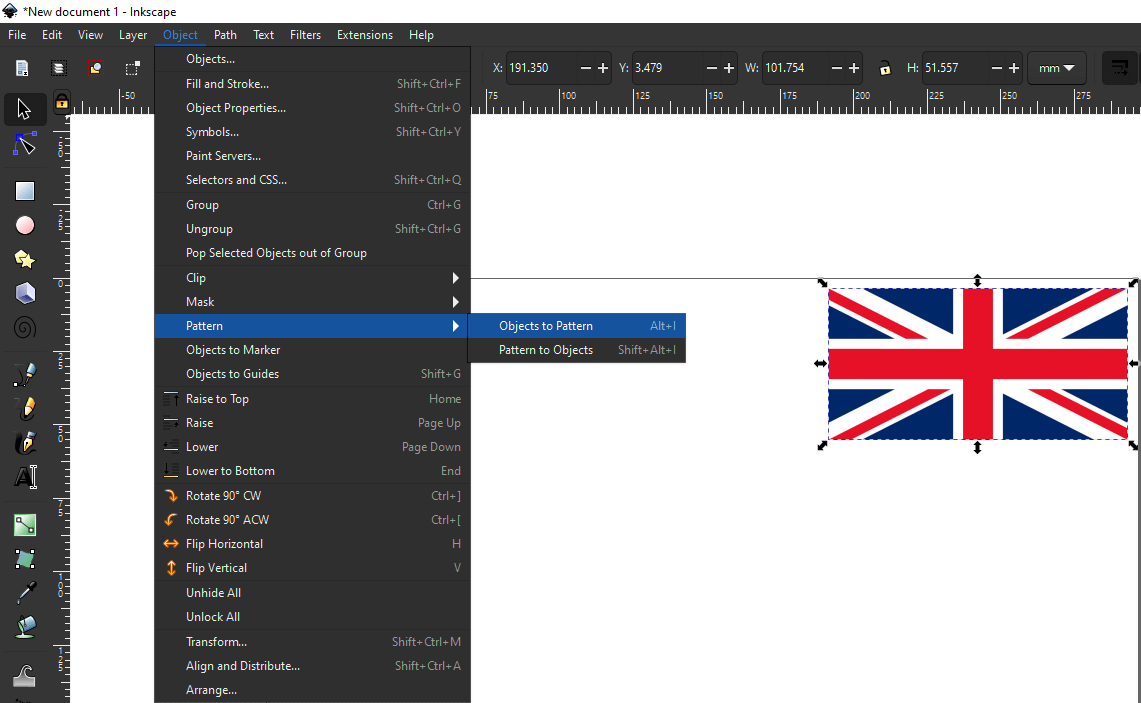Select the Text tool
1141x703 pixels.
pyautogui.click(x=25, y=477)
